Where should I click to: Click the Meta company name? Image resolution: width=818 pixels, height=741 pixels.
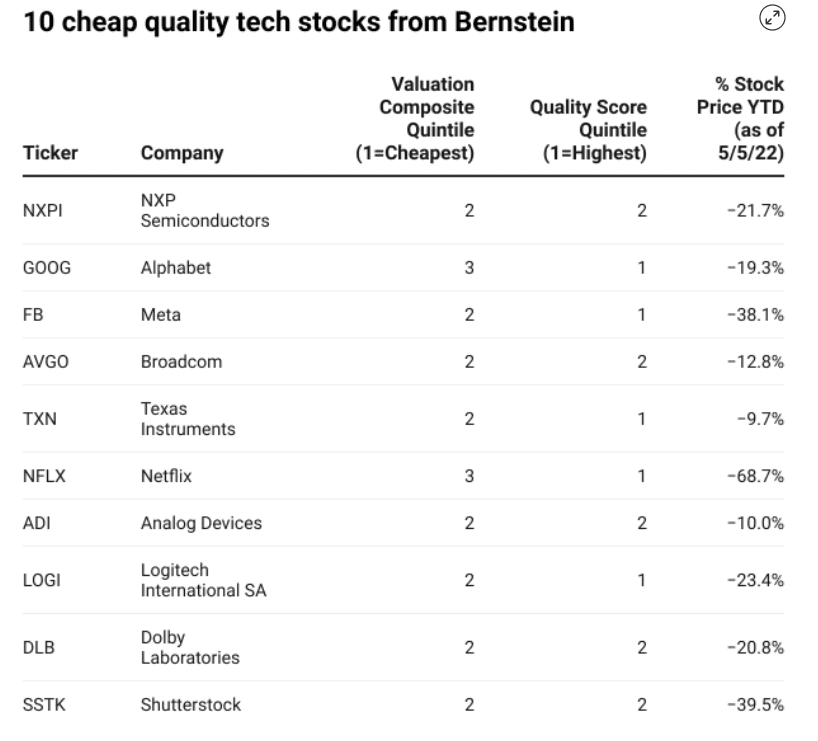(160, 315)
